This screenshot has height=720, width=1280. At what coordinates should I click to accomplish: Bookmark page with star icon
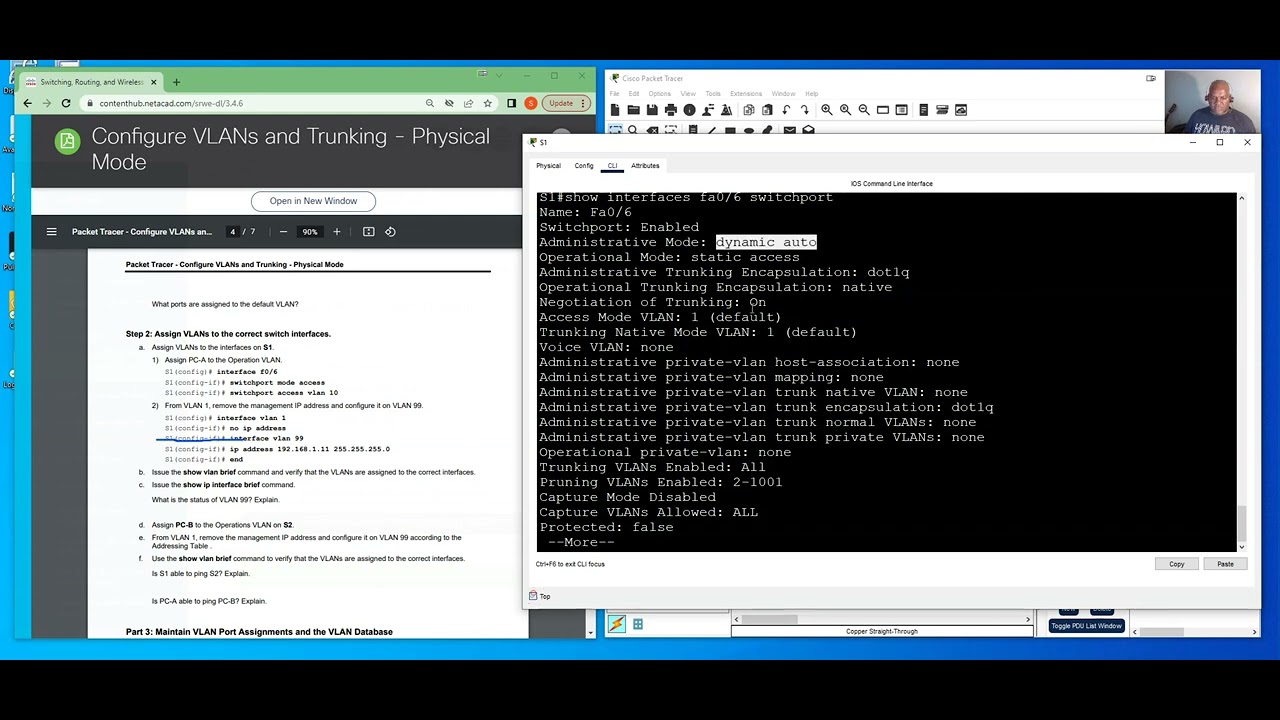488,103
